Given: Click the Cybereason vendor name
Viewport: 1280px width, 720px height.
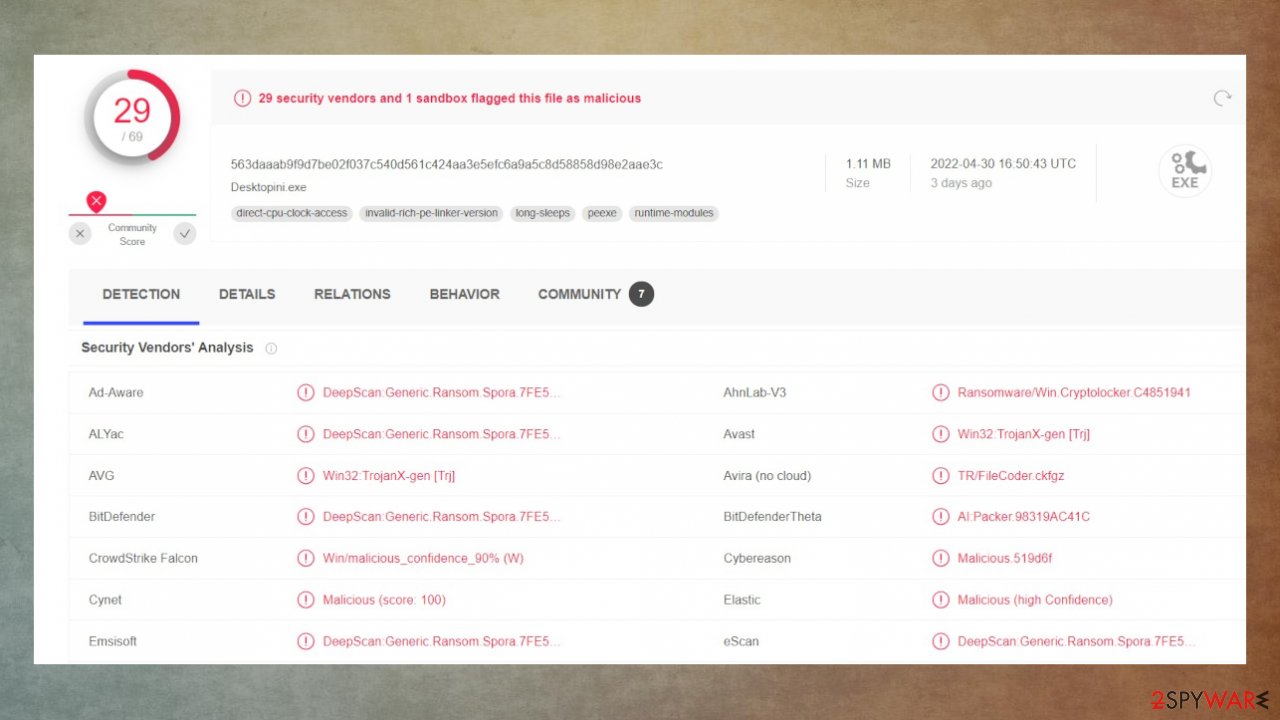Looking at the screenshot, I should click(x=756, y=558).
